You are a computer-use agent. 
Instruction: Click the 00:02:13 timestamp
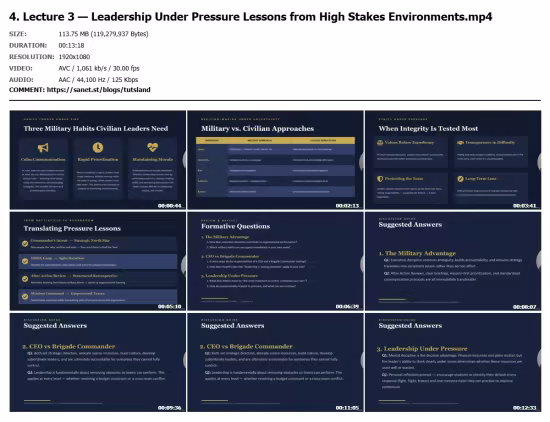pos(347,206)
